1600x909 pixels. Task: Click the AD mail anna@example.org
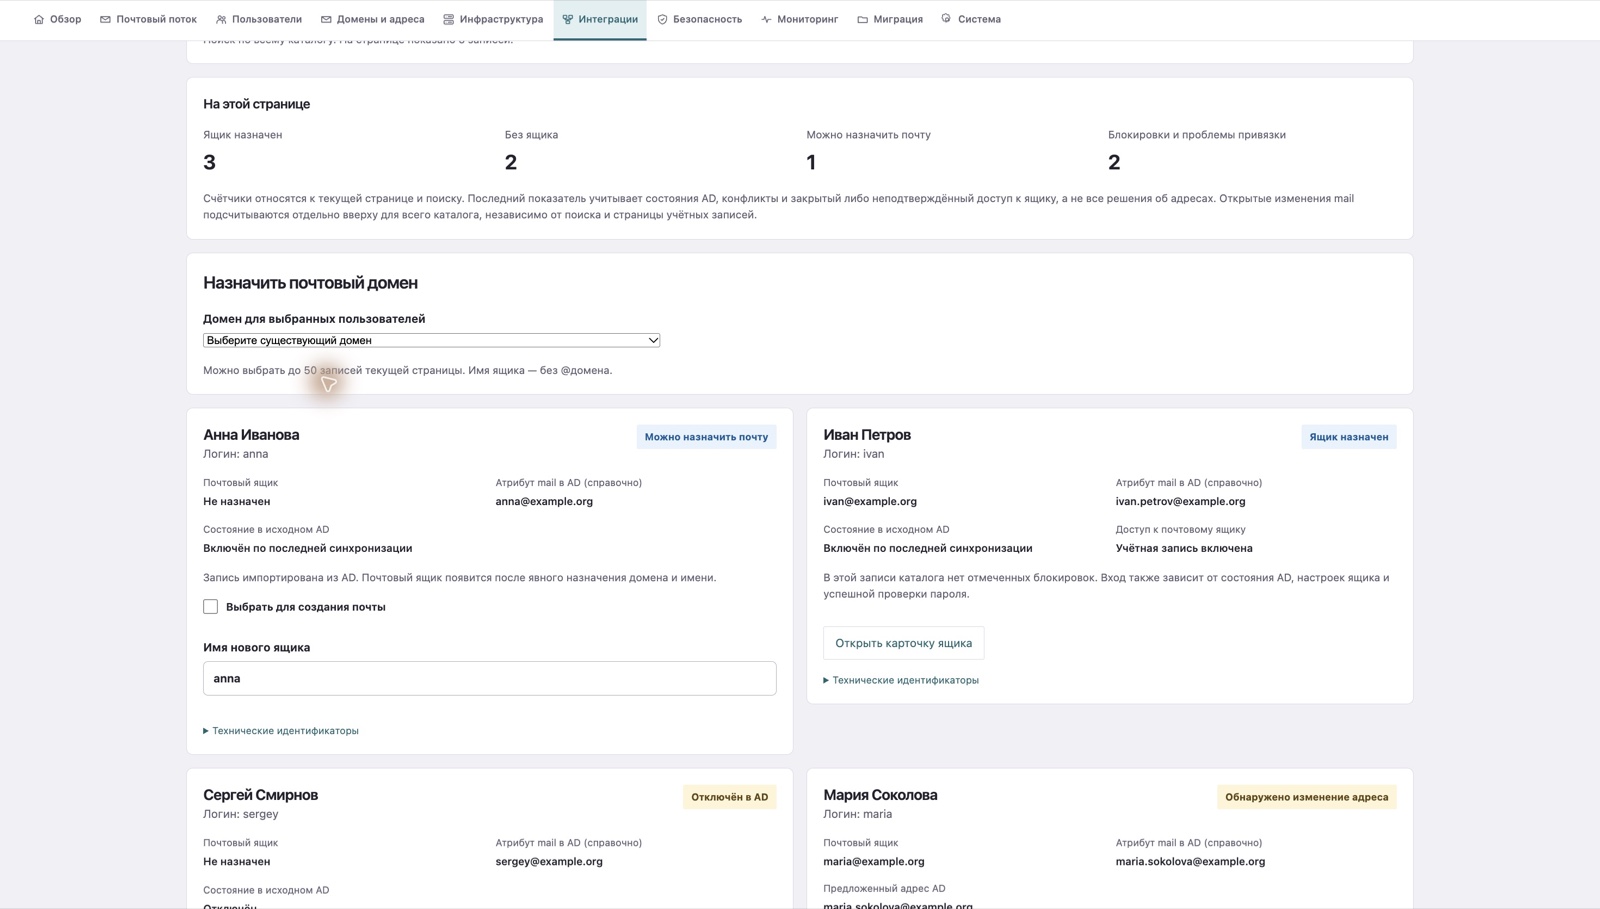(x=544, y=501)
